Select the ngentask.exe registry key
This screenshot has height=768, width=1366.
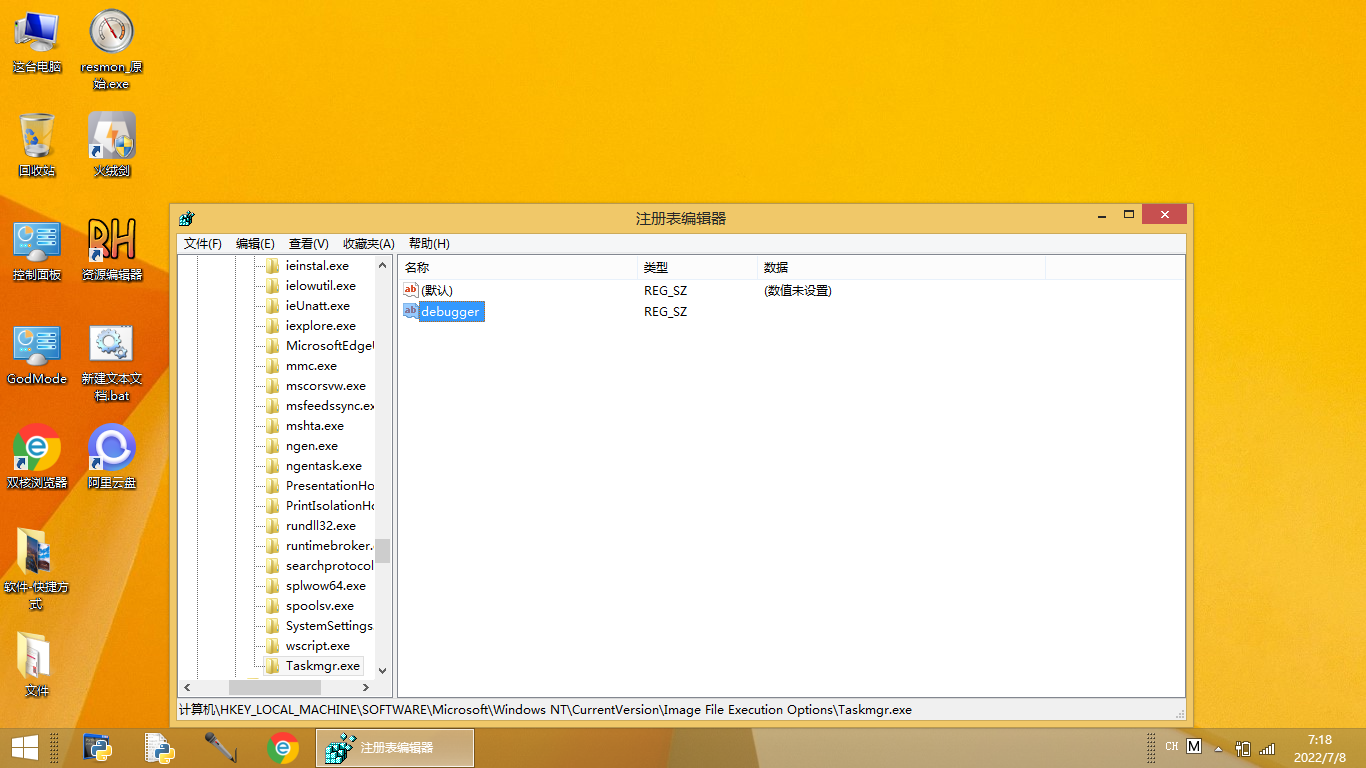click(323, 466)
